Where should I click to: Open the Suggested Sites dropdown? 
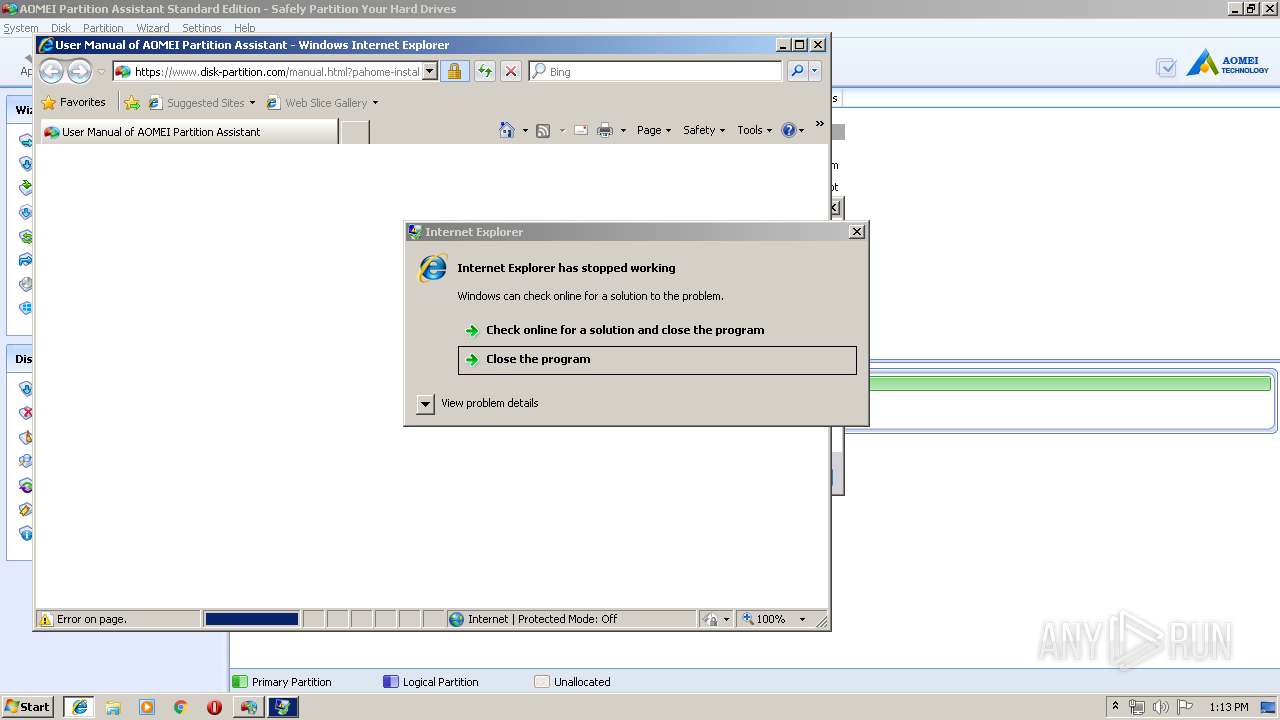point(252,103)
